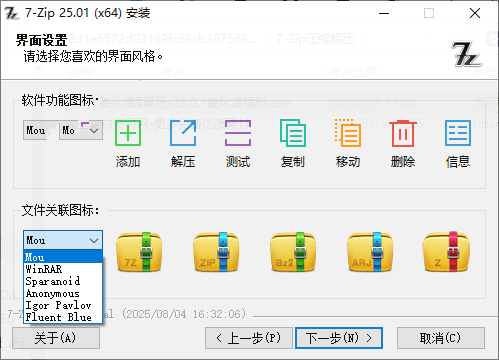This screenshot has height=360, width=499.
Task: Click the 添加 label text
Action: coord(128,162)
